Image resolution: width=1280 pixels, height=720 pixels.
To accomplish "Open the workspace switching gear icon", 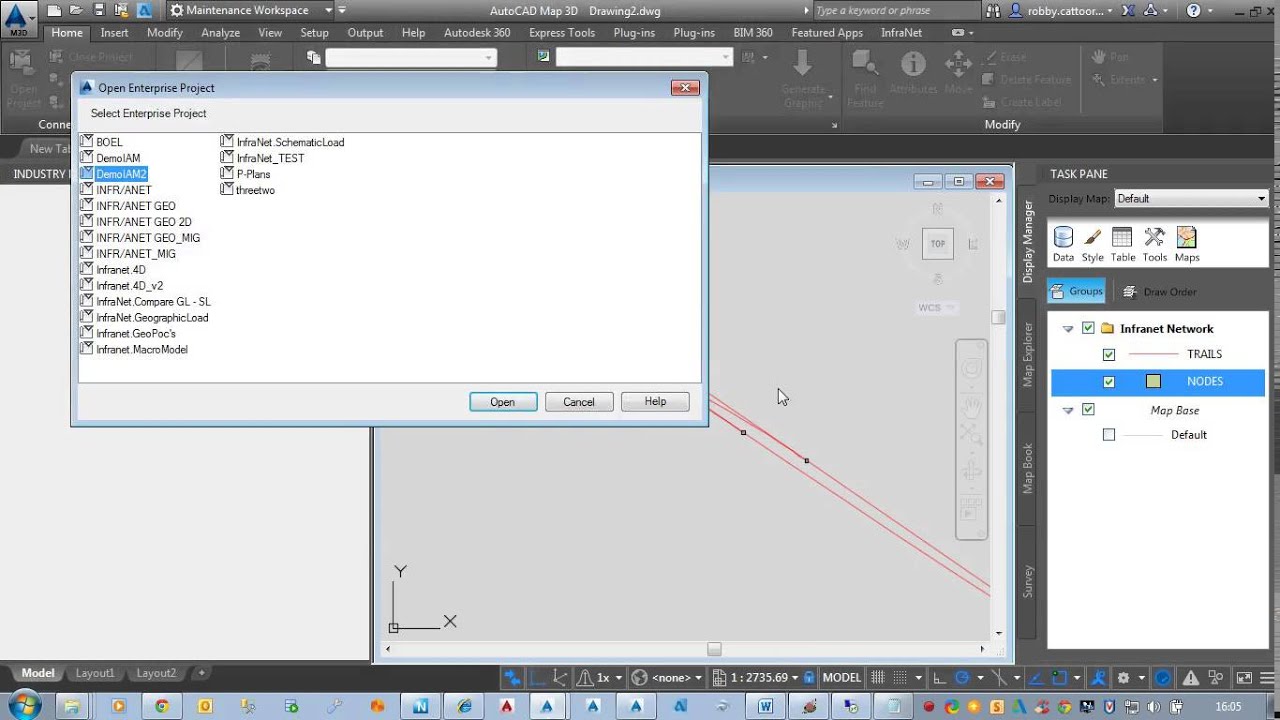I will point(1123,677).
